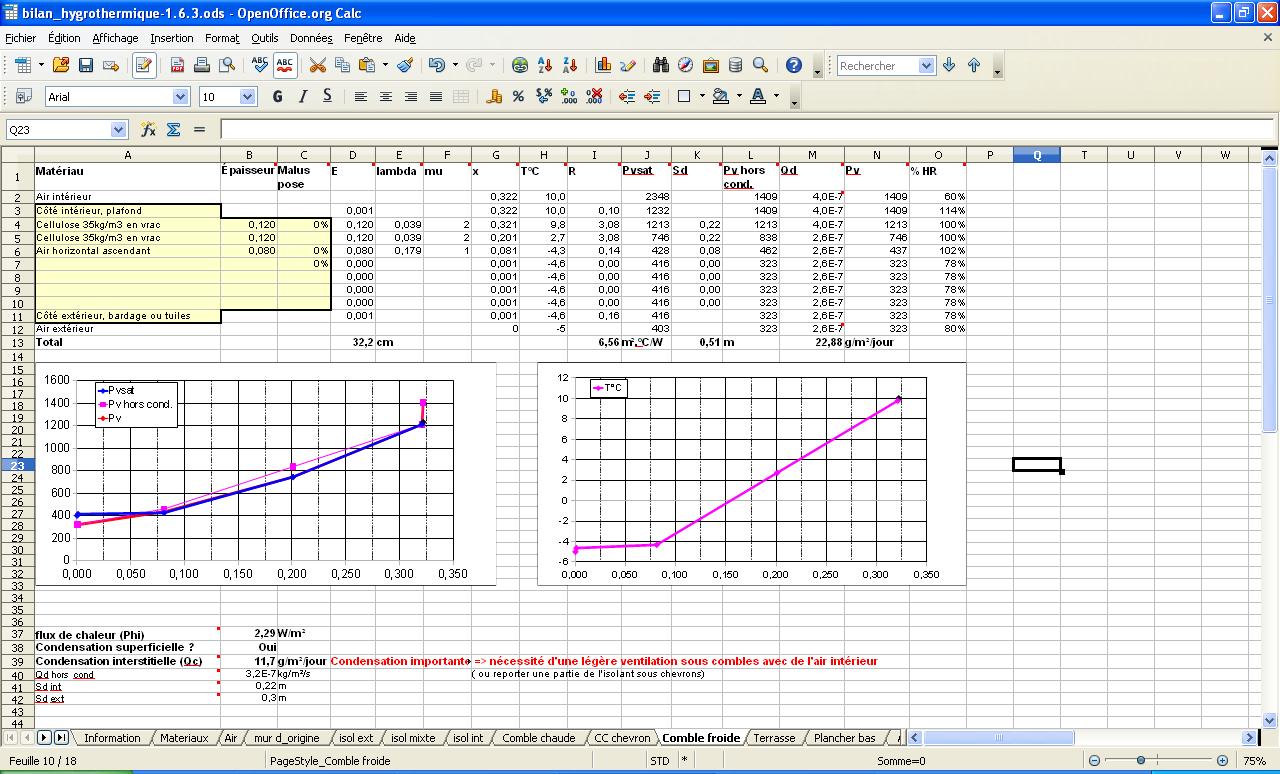Open the borders dropdown arrow
The width and height of the screenshot is (1280, 774).
[702, 96]
